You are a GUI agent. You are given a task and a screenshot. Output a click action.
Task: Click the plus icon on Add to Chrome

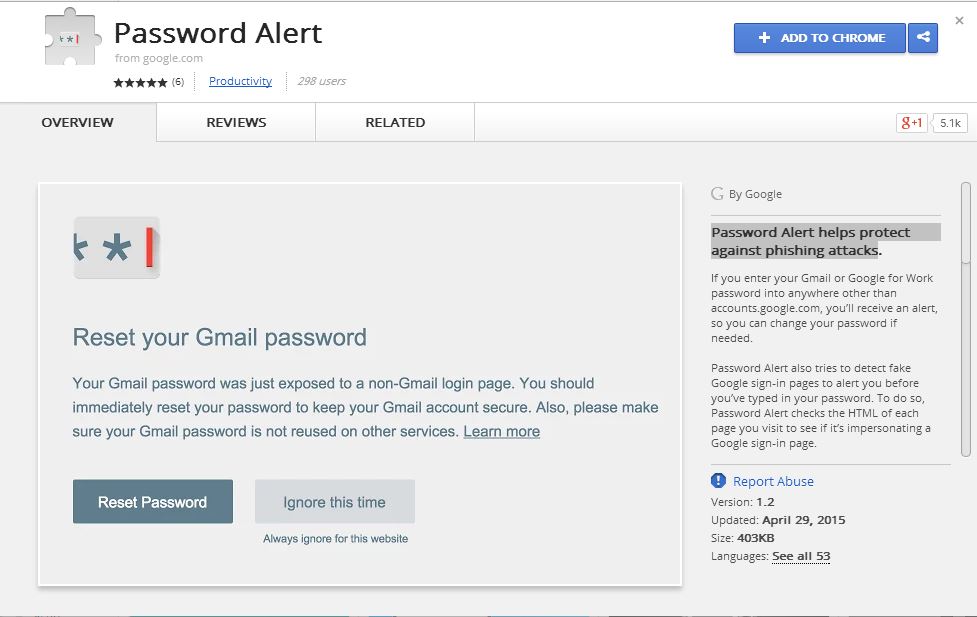[x=764, y=38]
